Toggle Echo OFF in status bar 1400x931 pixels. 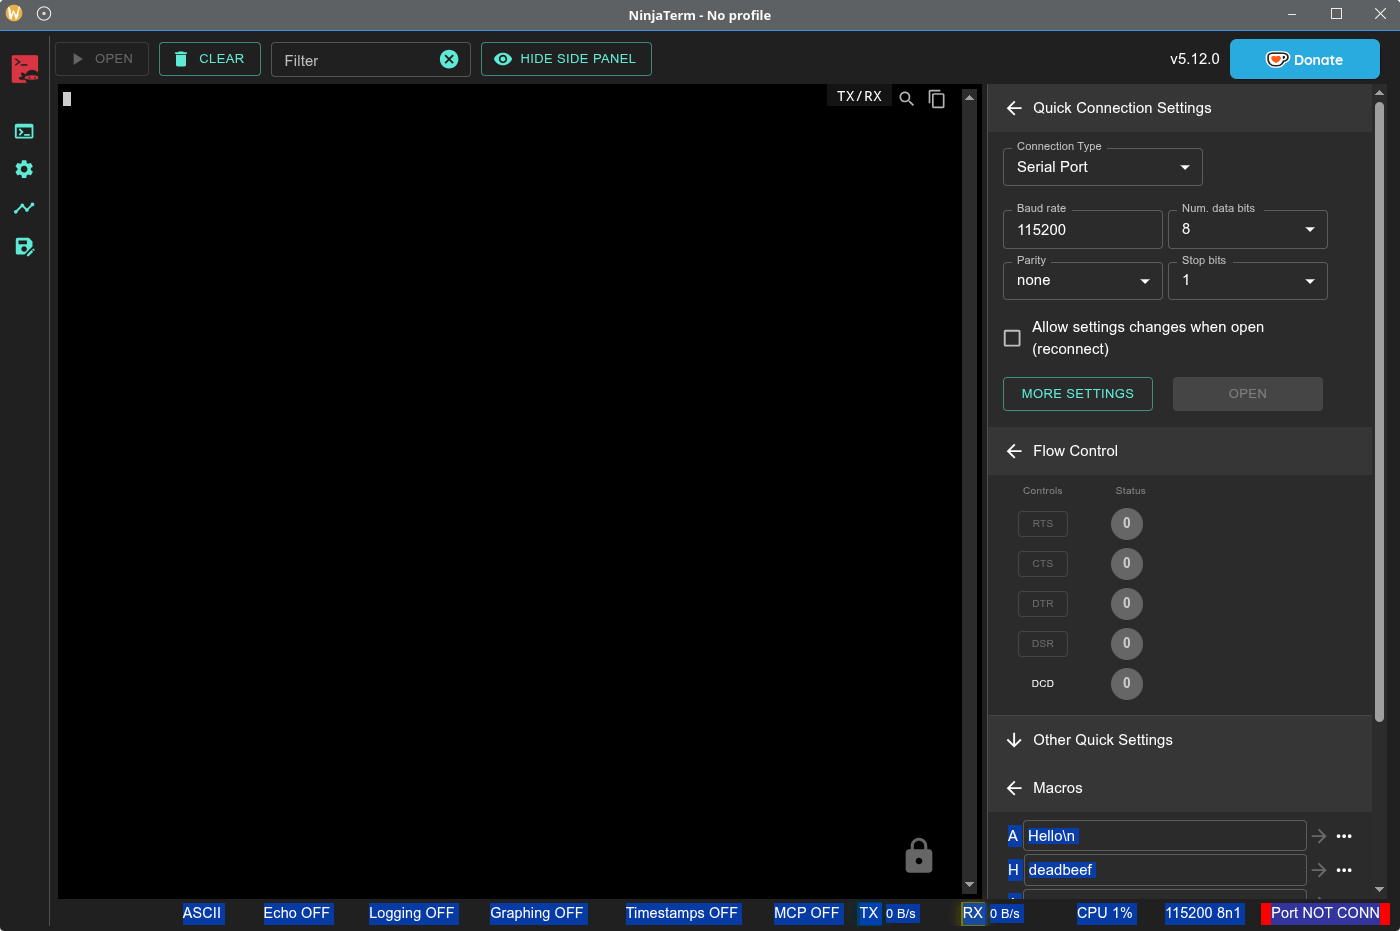coord(296,913)
